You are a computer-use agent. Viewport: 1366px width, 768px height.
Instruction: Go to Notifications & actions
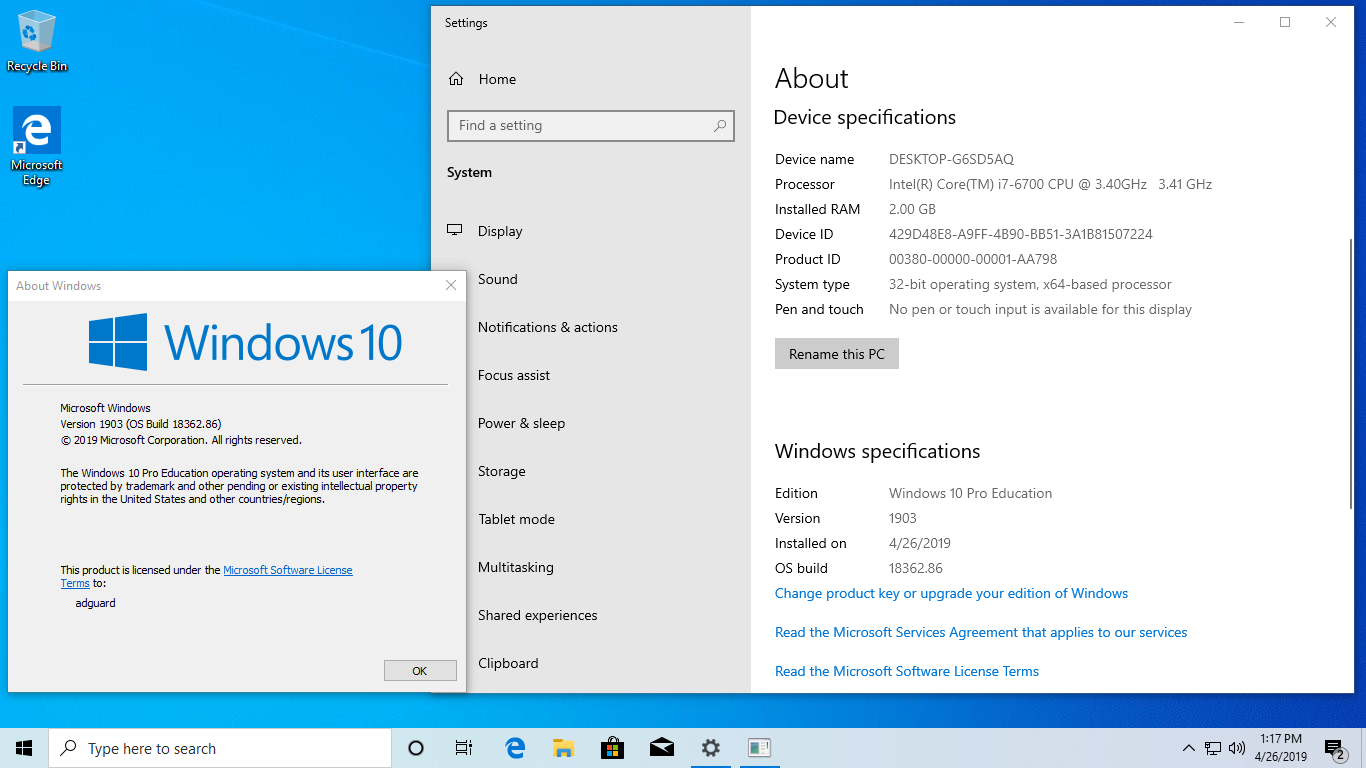pyautogui.click(x=591, y=327)
